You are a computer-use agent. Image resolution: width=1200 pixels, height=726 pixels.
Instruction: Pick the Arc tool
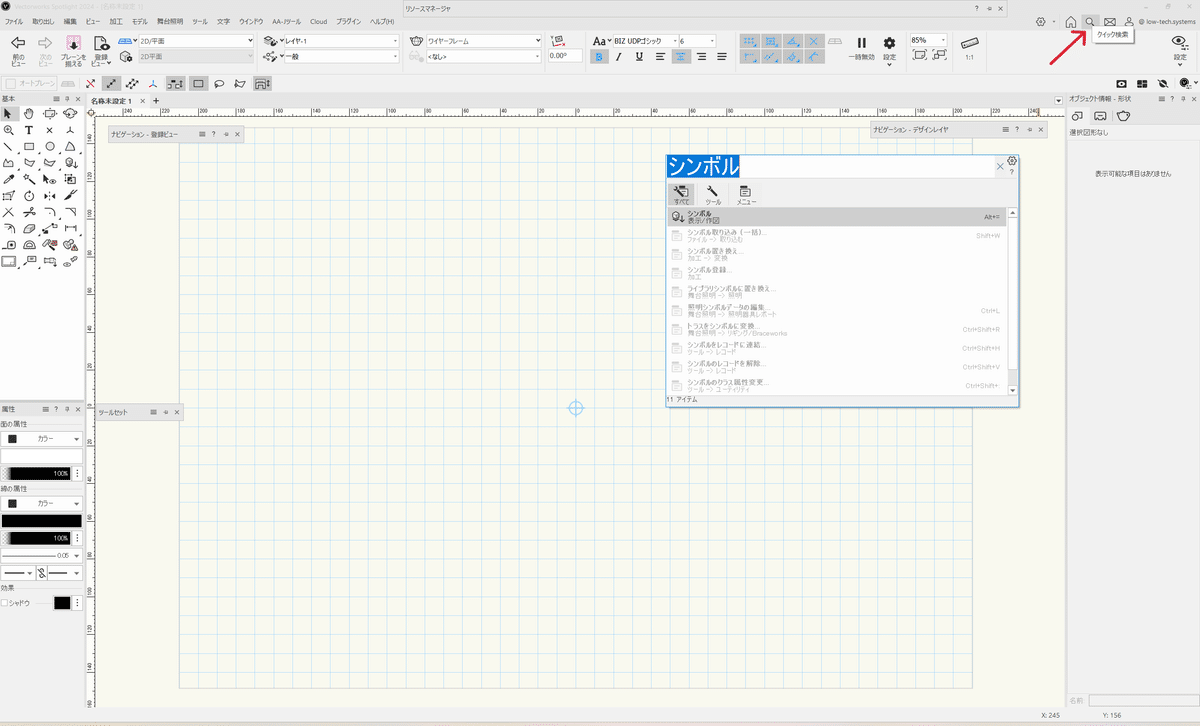point(70,146)
